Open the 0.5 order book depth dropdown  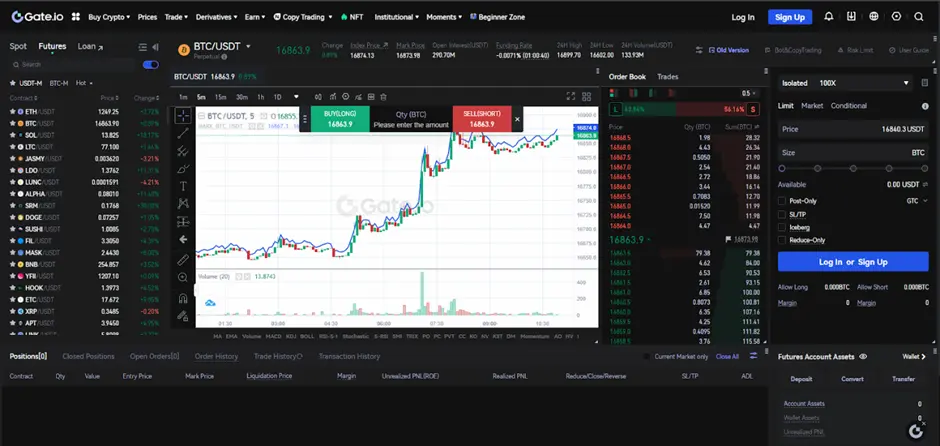click(x=749, y=94)
